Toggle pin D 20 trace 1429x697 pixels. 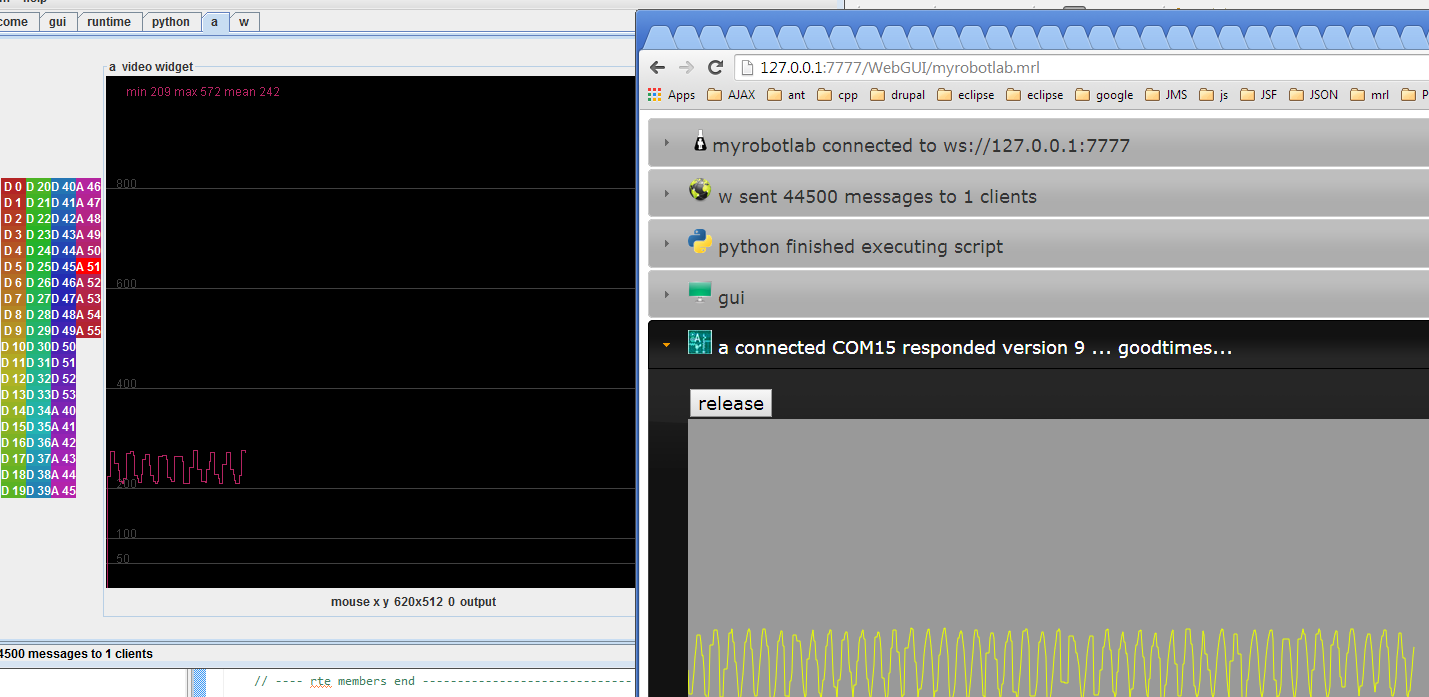pyautogui.click(x=38, y=186)
